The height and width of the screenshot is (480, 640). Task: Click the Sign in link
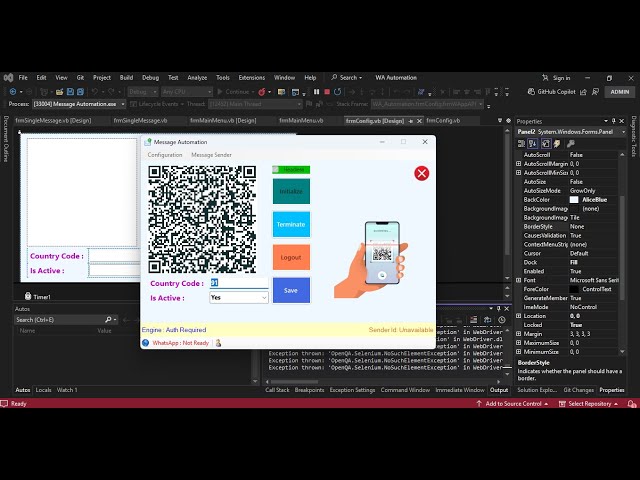[561, 78]
